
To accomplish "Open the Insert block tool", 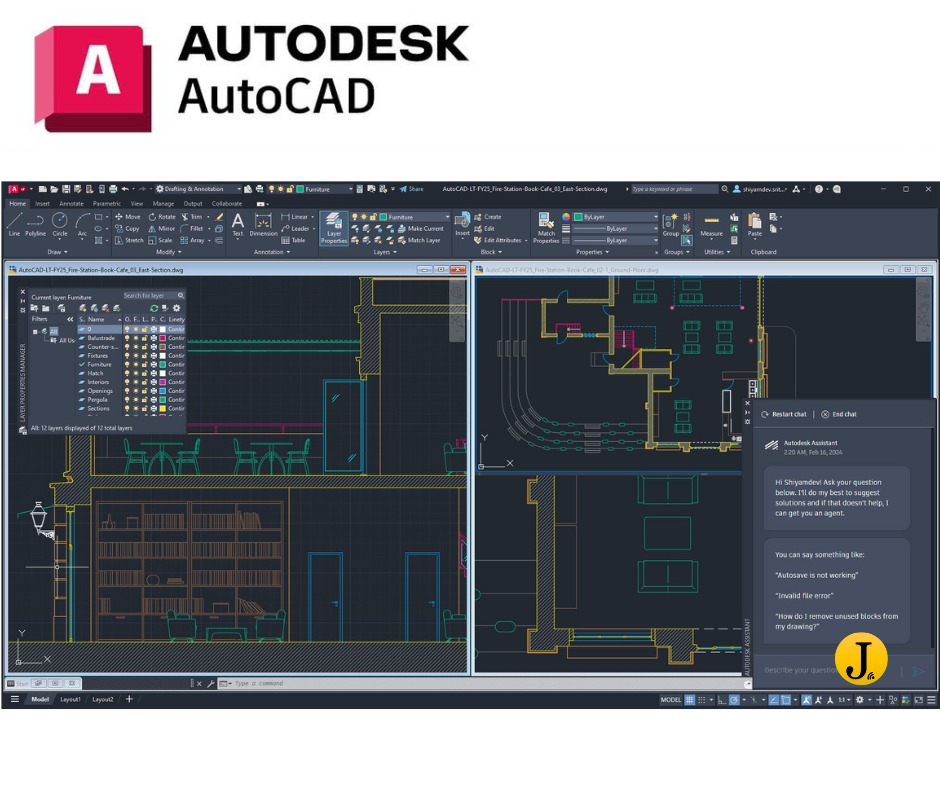I will (x=462, y=225).
